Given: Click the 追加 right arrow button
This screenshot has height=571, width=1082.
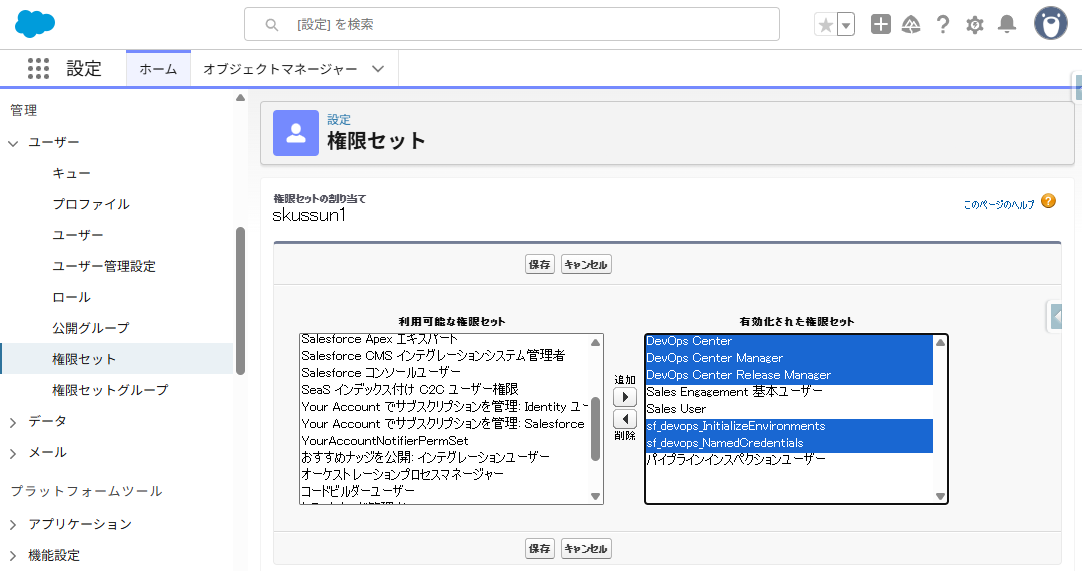Looking at the screenshot, I should [624, 397].
